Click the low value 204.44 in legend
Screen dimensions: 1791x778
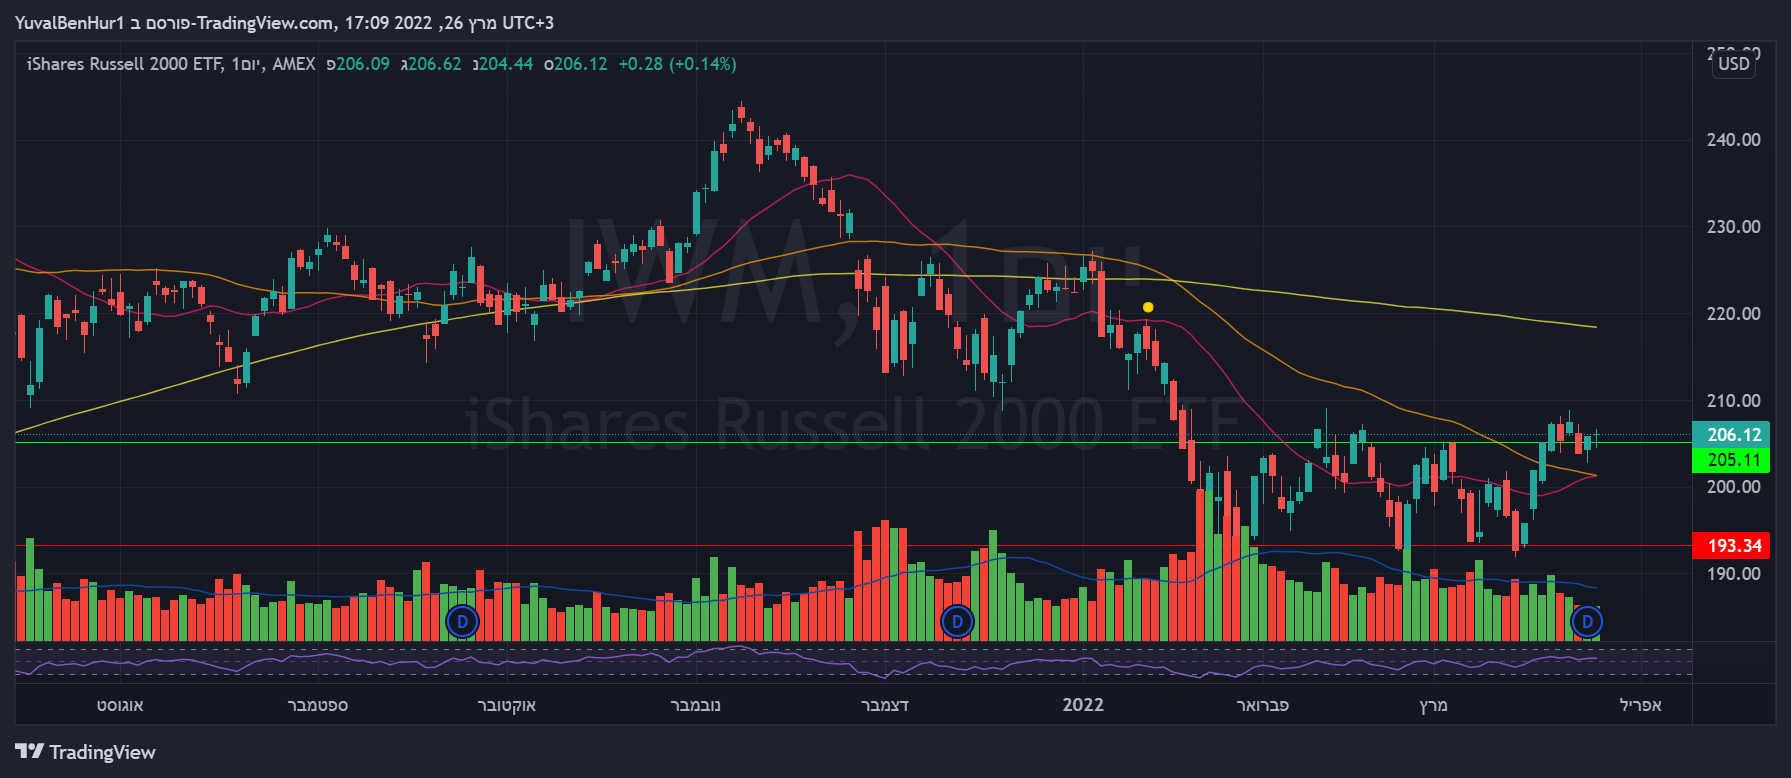coord(506,64)
